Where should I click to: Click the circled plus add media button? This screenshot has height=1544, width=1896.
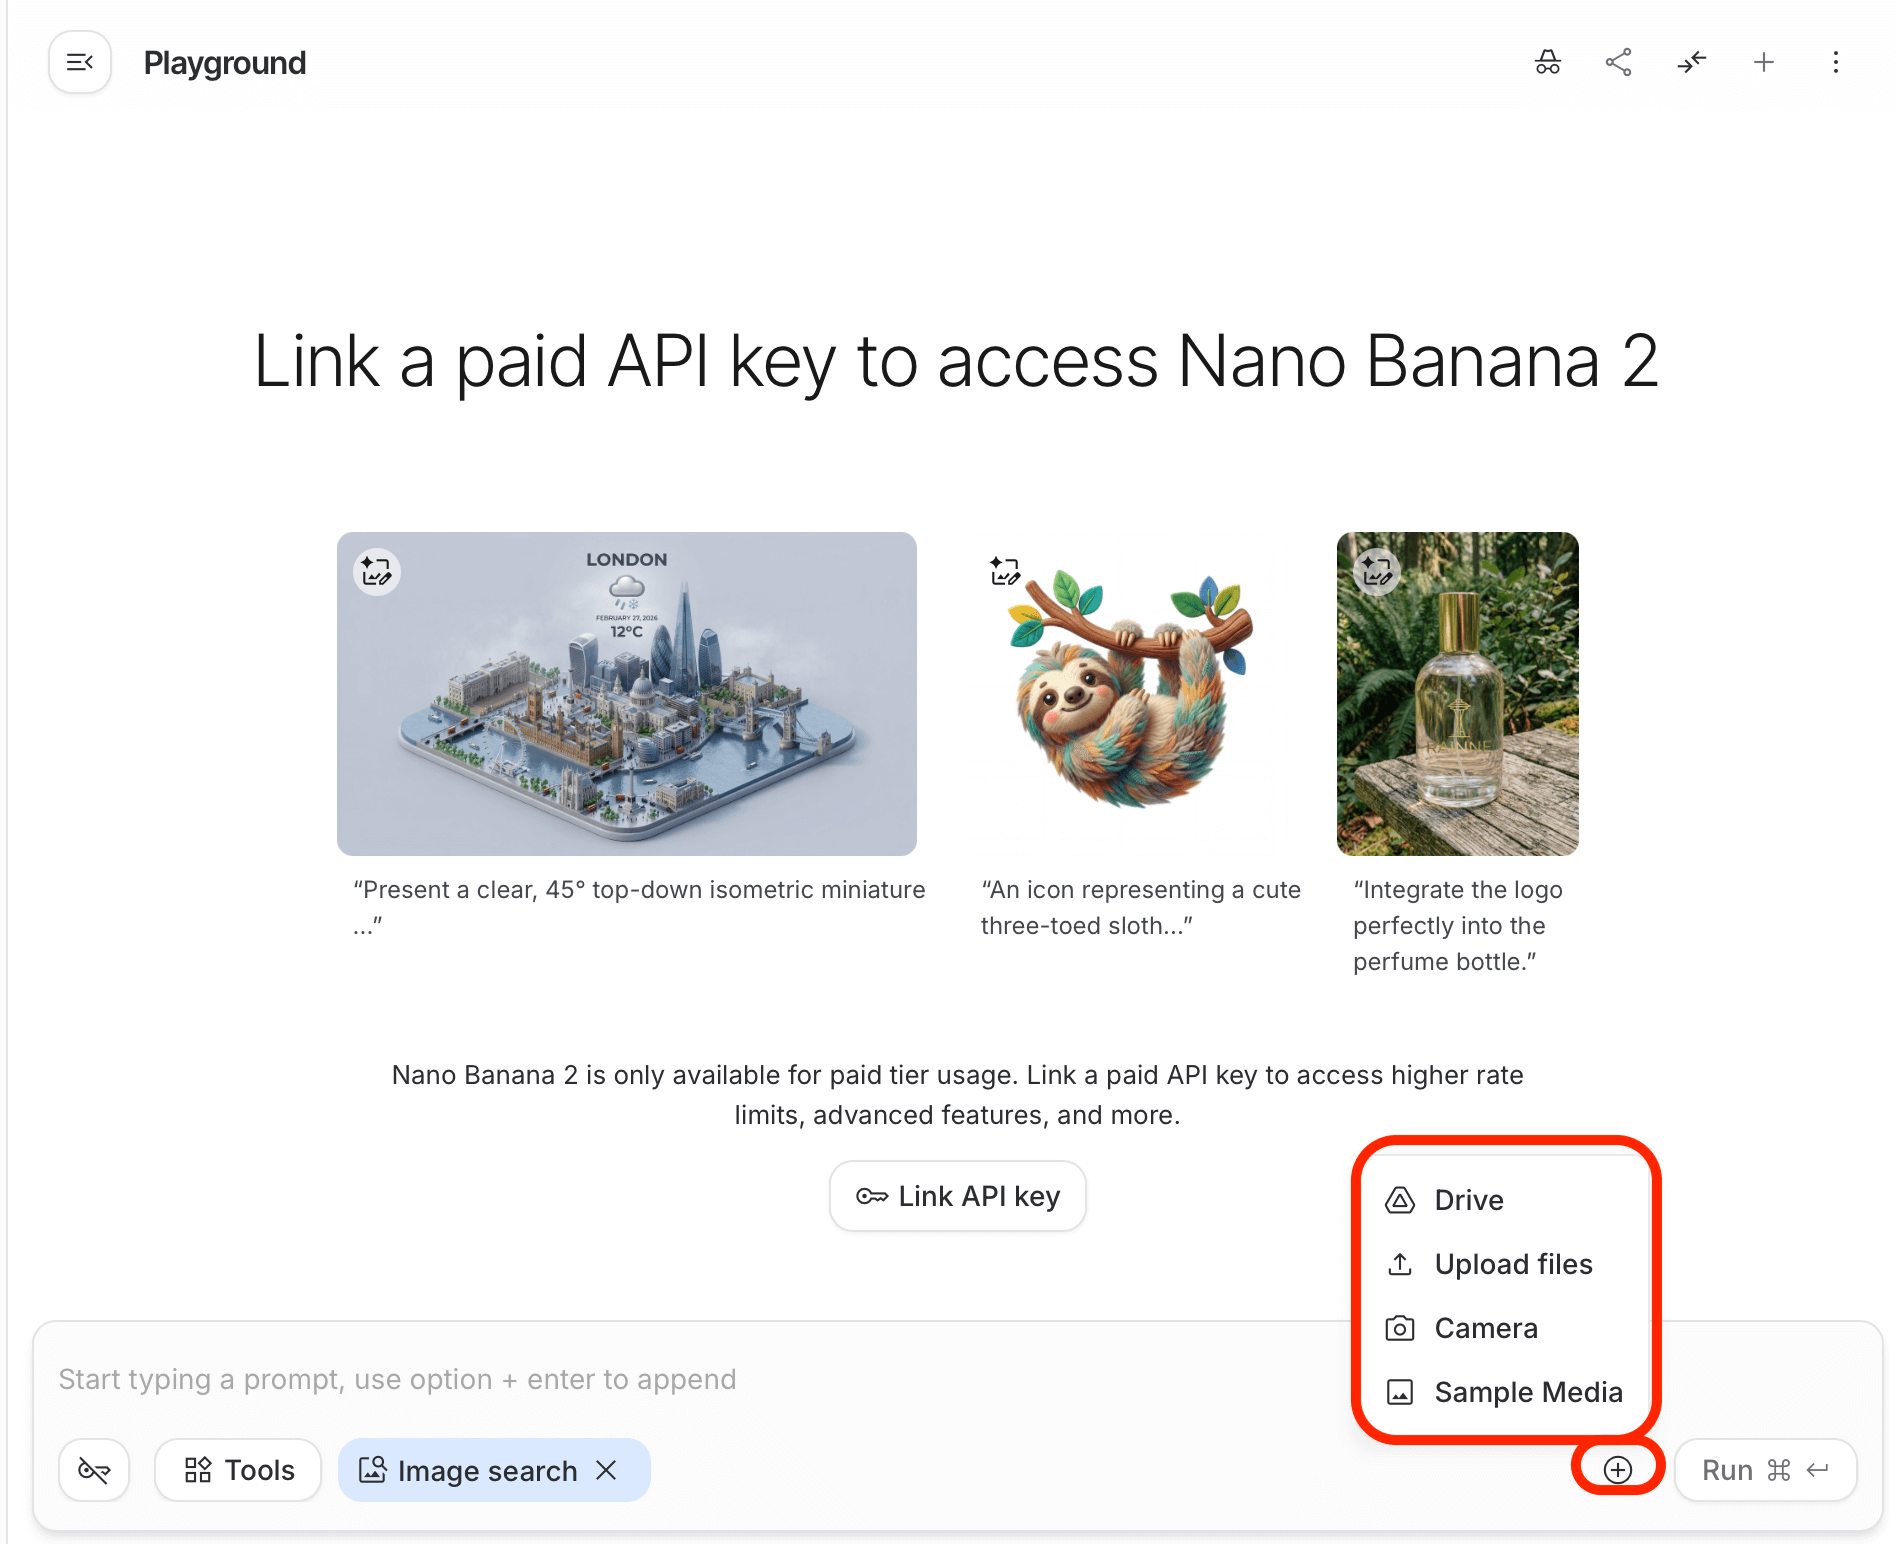click(x=1617, y=1469)
